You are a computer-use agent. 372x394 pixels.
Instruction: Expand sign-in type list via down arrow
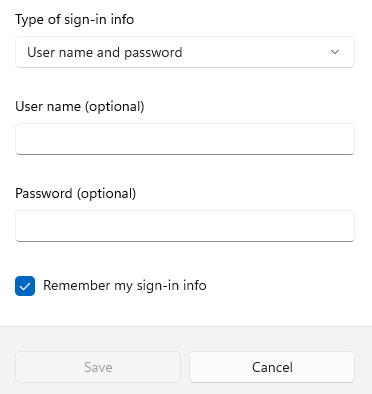[x=335, y=52]
